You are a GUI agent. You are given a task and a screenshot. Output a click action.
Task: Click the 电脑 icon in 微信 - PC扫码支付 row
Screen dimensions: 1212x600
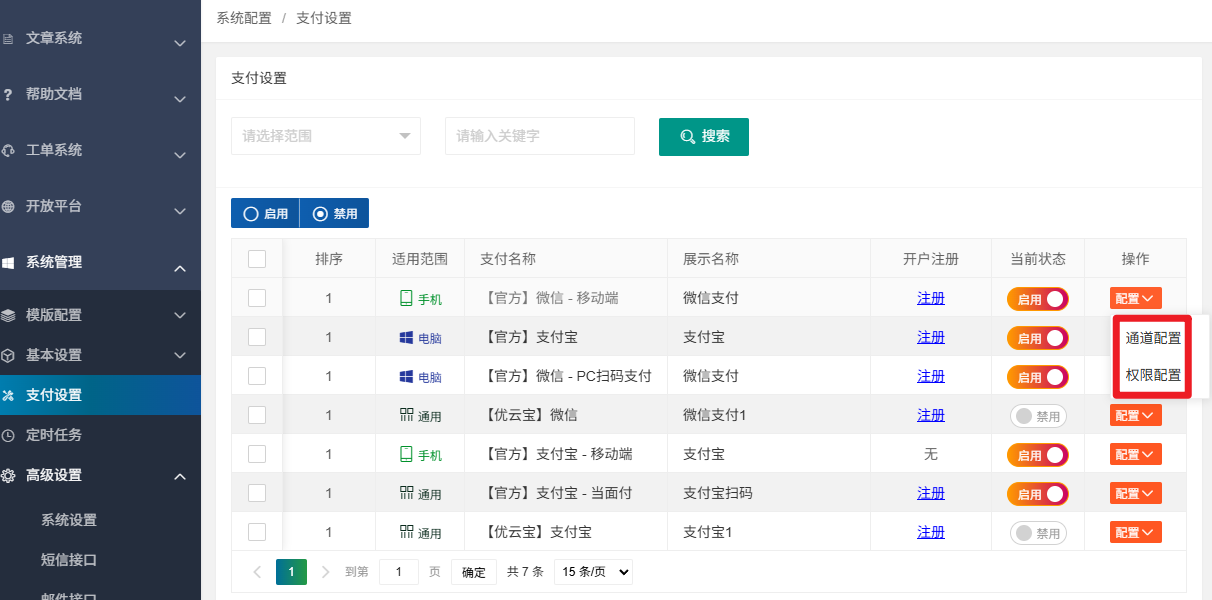406,376
